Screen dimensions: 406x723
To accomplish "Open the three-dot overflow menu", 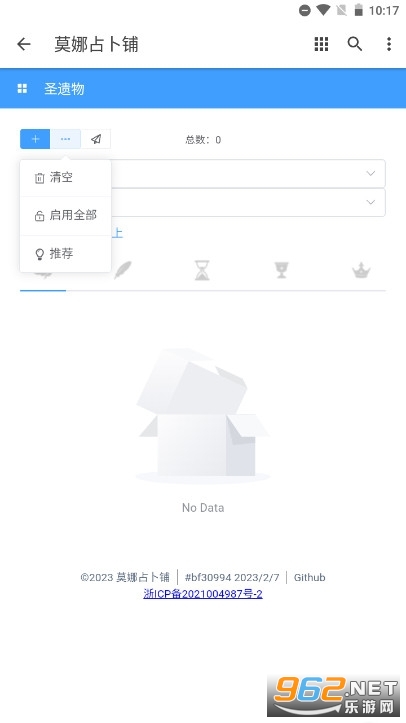I will point(389,44).
